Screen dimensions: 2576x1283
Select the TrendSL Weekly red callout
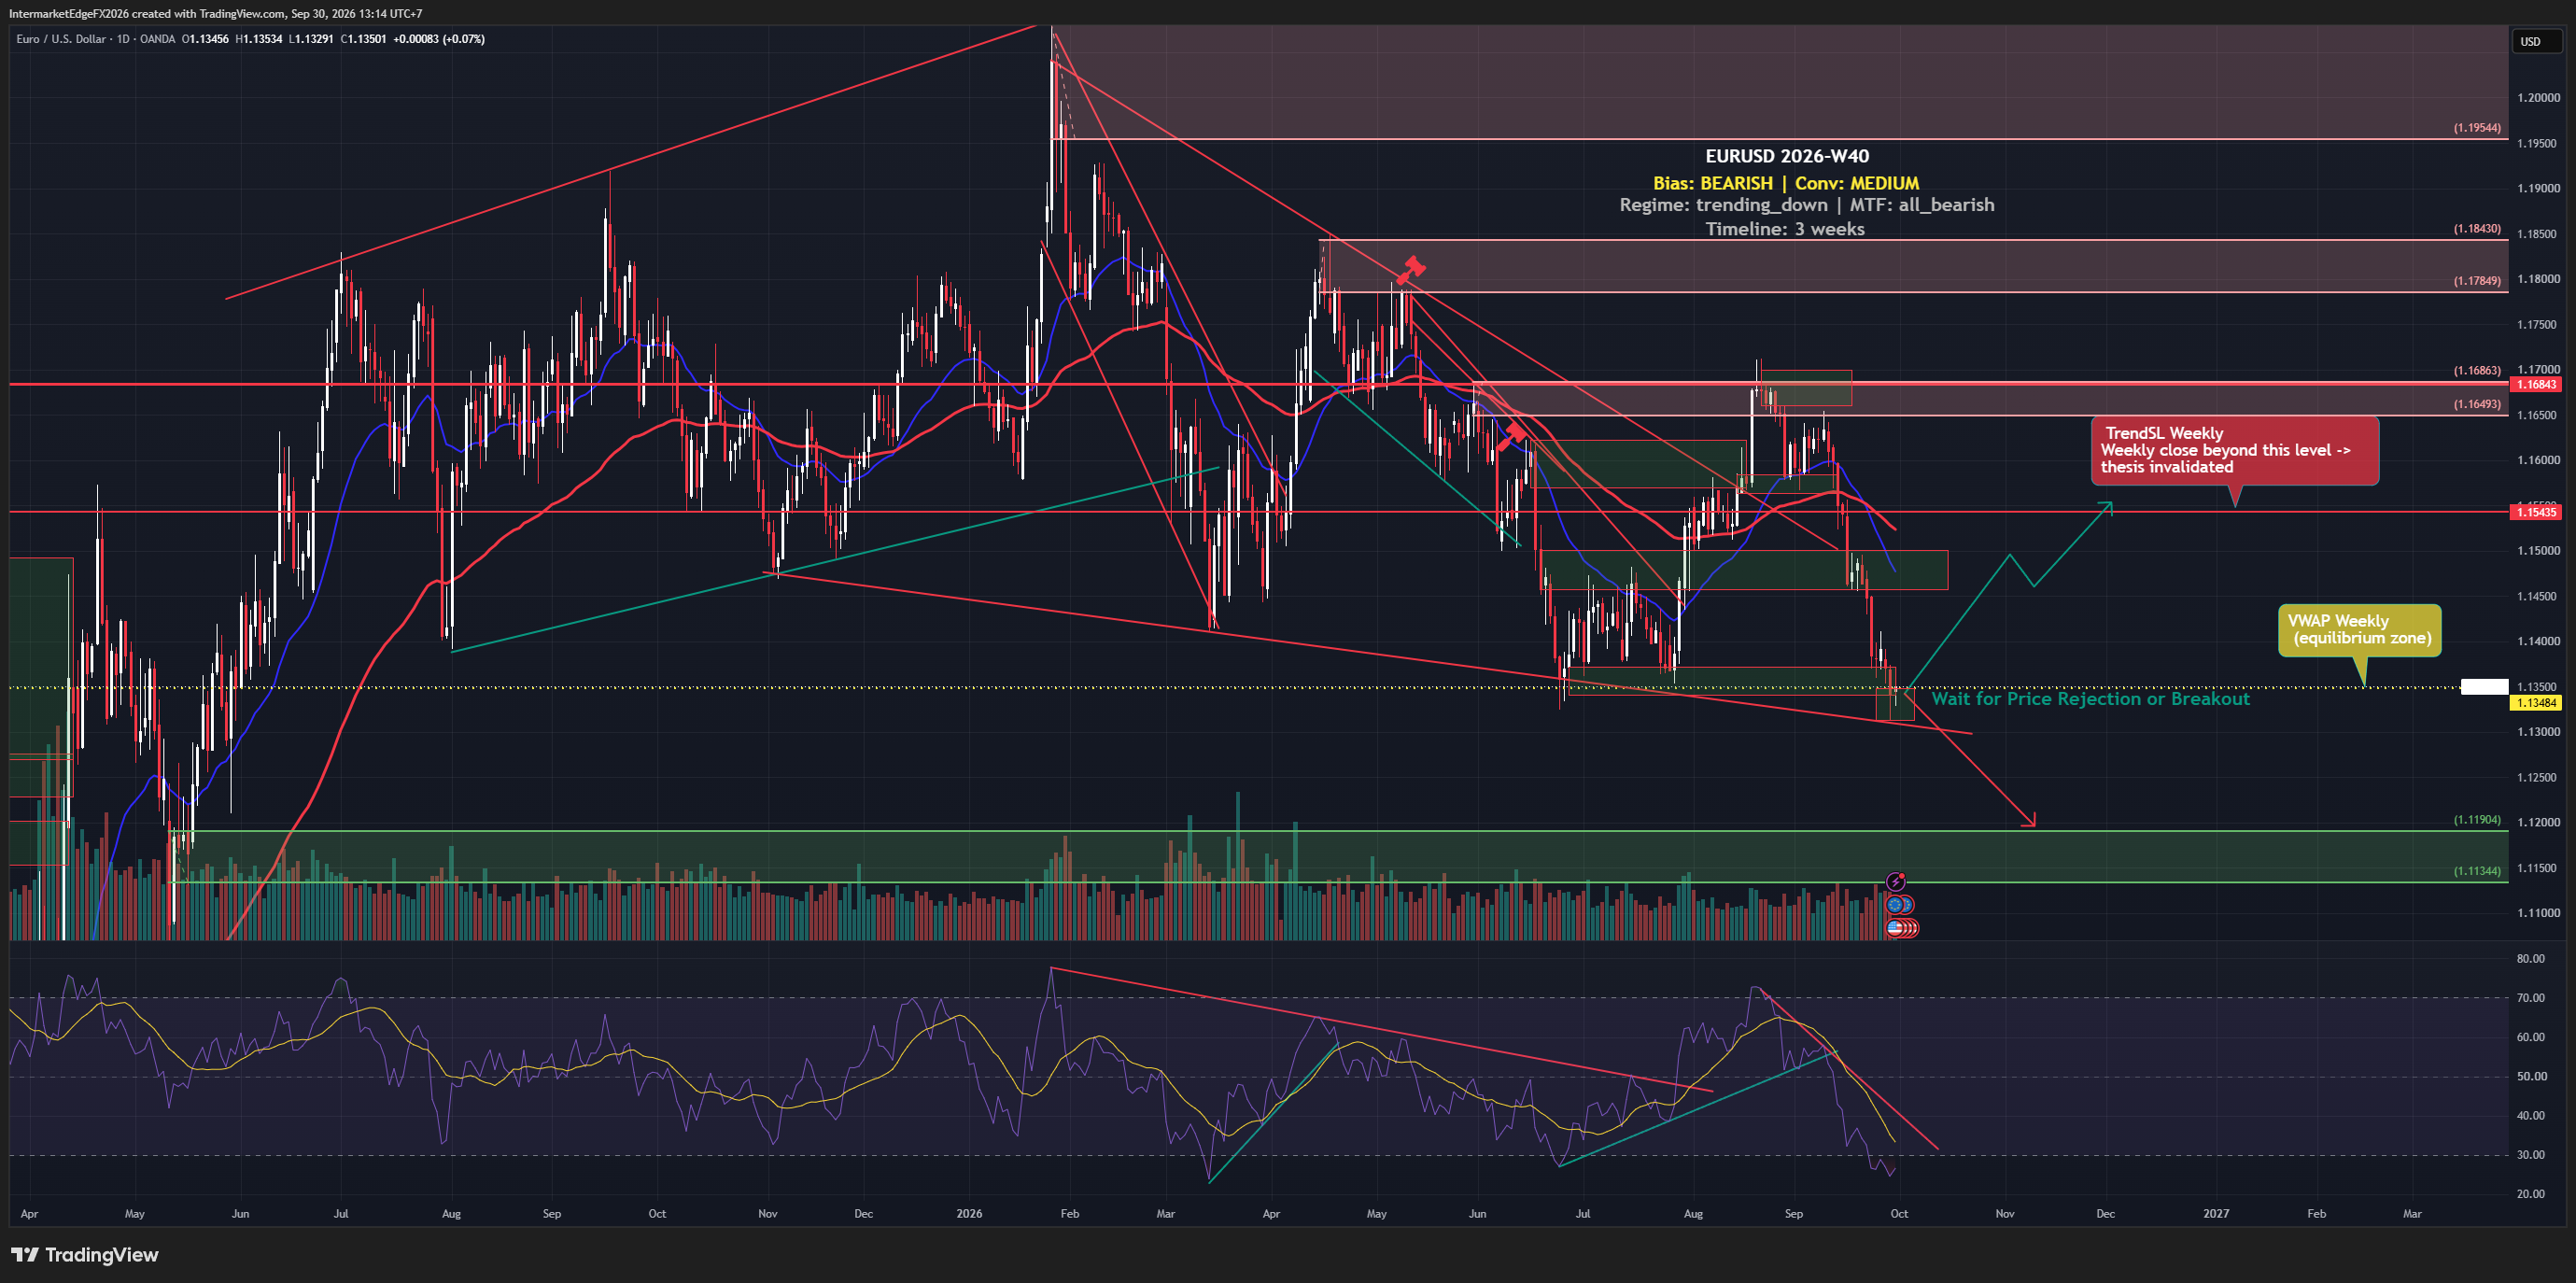tap(2235, 451)
